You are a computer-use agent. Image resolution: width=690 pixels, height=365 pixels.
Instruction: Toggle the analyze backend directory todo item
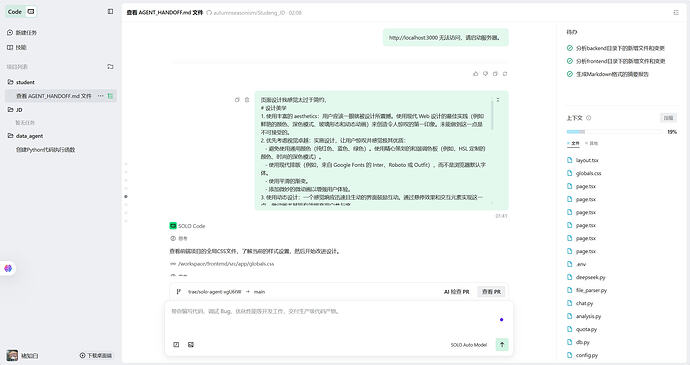pyautogui.click(x=616, y=48)
